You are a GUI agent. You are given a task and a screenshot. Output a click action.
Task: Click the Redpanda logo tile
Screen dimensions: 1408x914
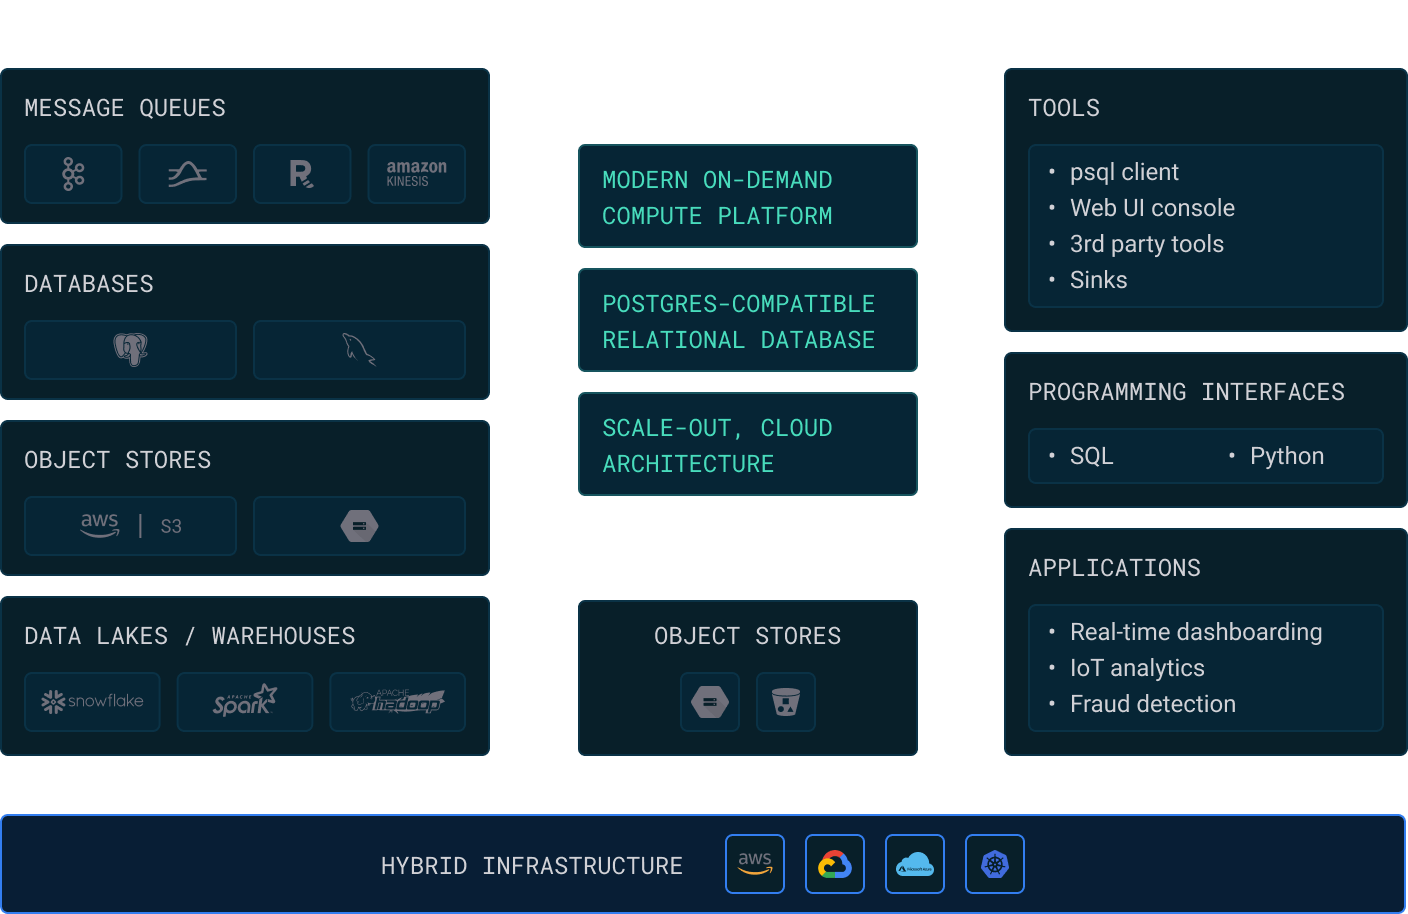(301, 174)
